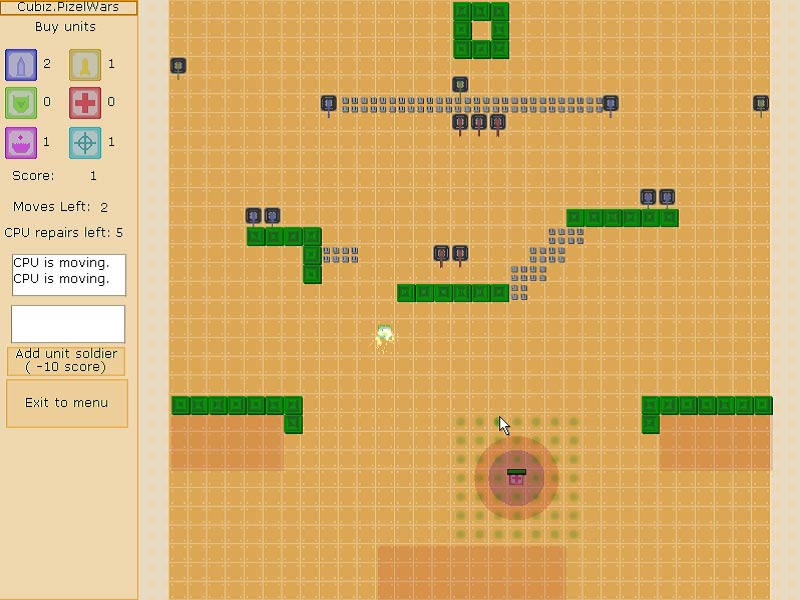
Task: Click the left blue unit above the L-shaped green wall
Action: pos(254,216)
